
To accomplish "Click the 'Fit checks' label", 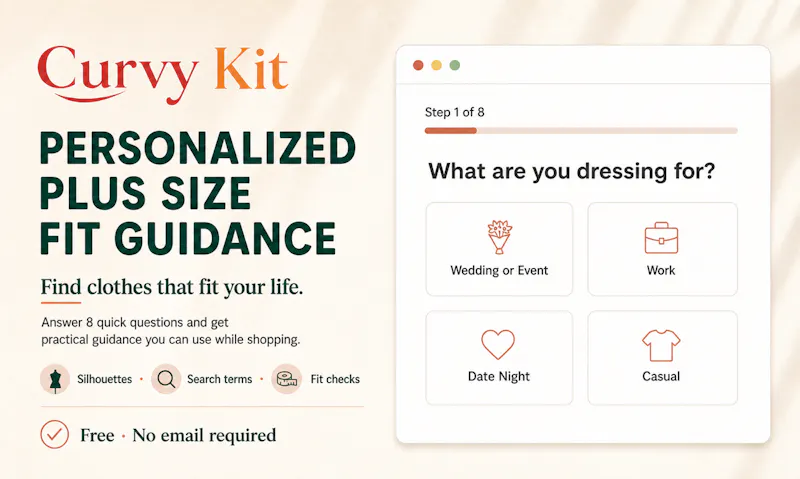I will tap(335, 379).
